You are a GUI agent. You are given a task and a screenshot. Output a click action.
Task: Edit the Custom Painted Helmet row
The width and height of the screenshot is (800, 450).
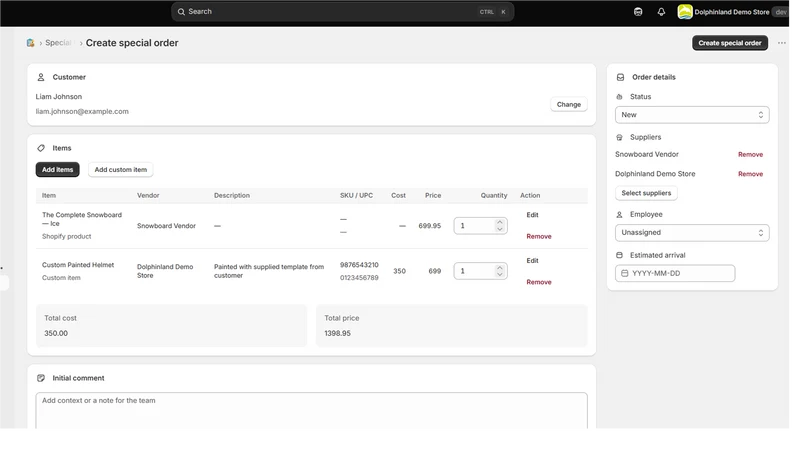(532, 260)
